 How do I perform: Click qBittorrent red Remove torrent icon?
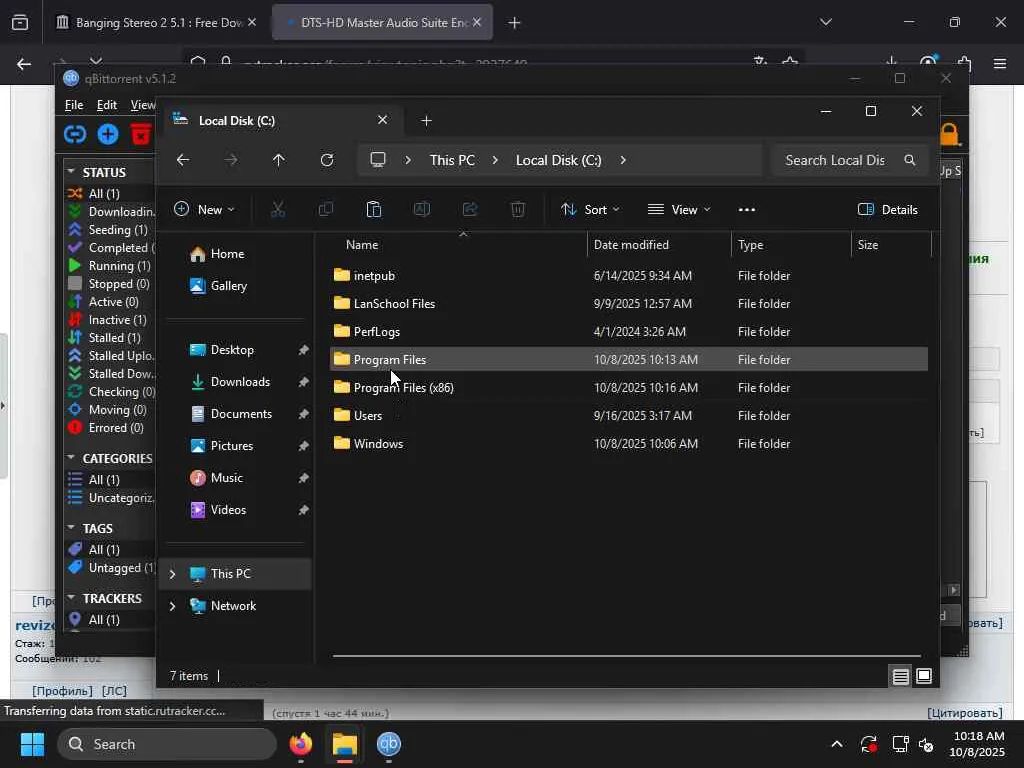(x=140, y=135)
